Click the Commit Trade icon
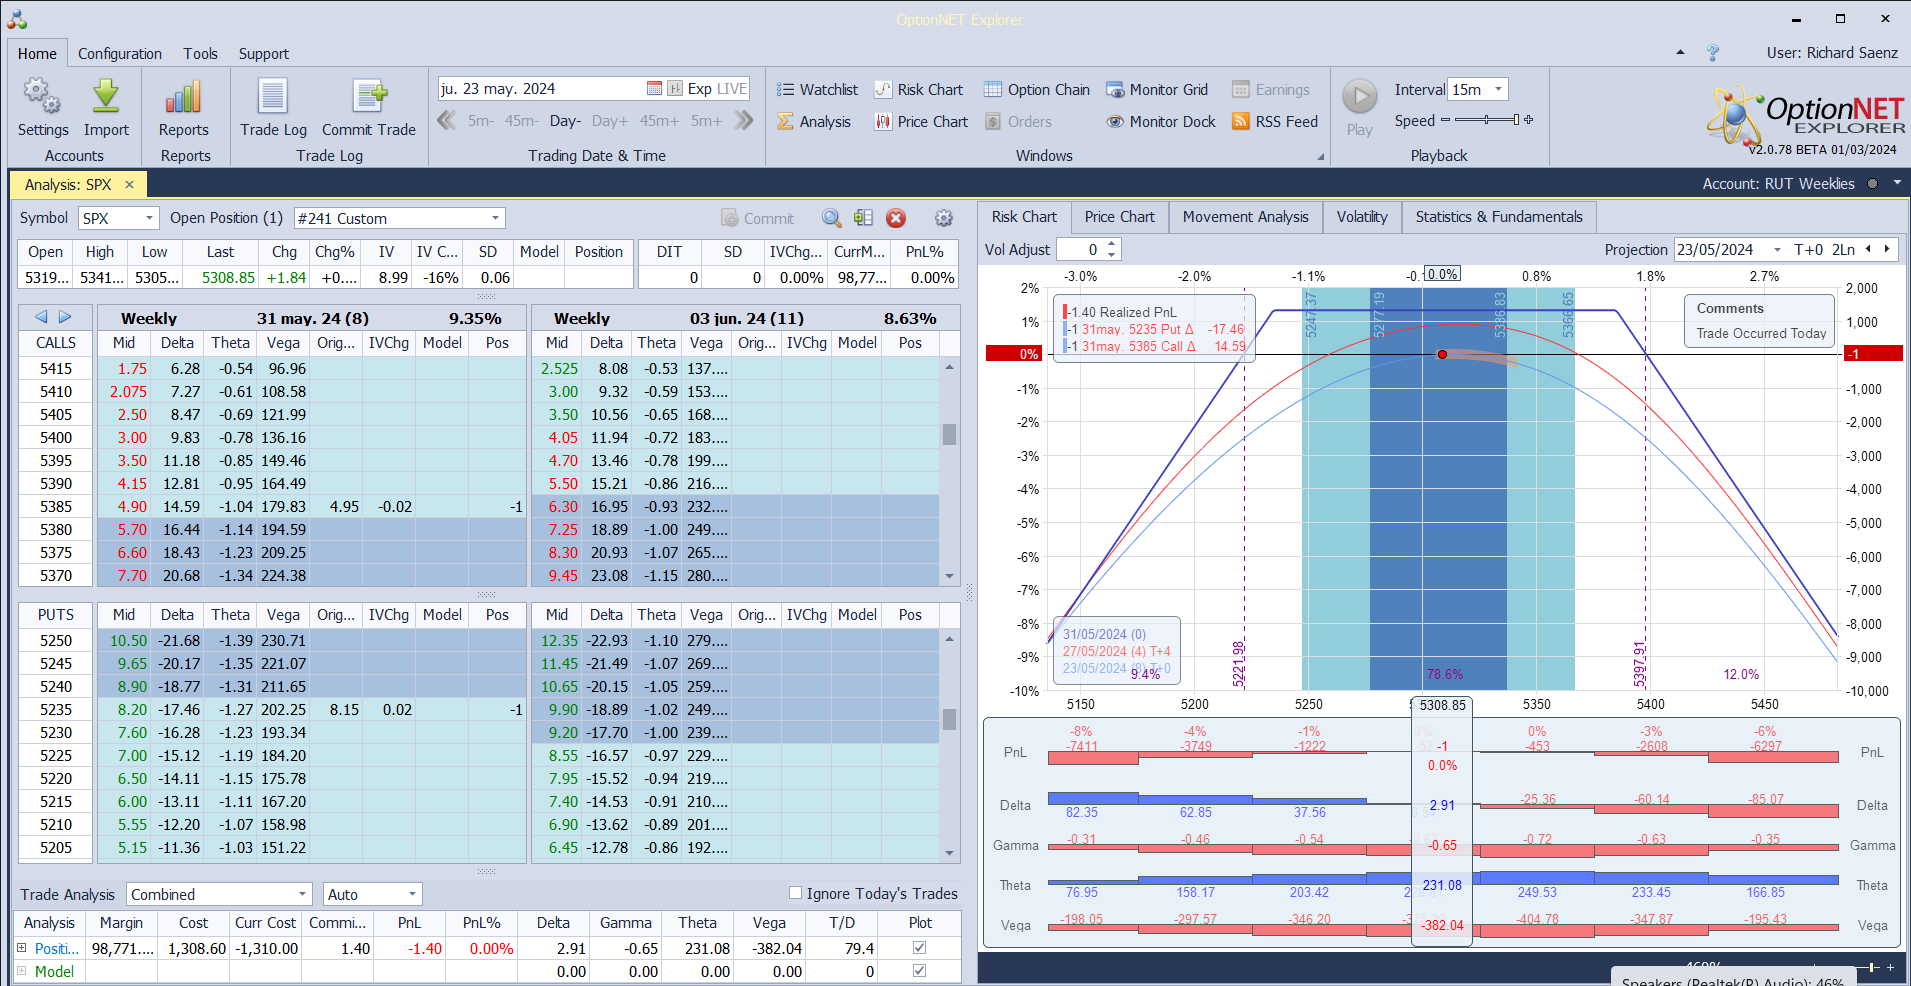The width and height of the screenshot is (1911, 986). click(368, 98)
